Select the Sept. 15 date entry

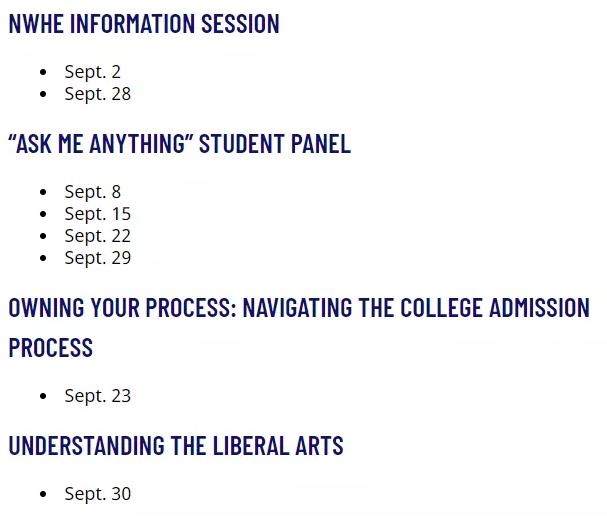tap(98, 214)
